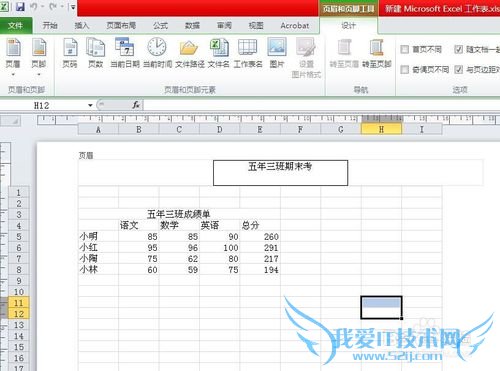Click total score cell 217

tap(260, 259)
